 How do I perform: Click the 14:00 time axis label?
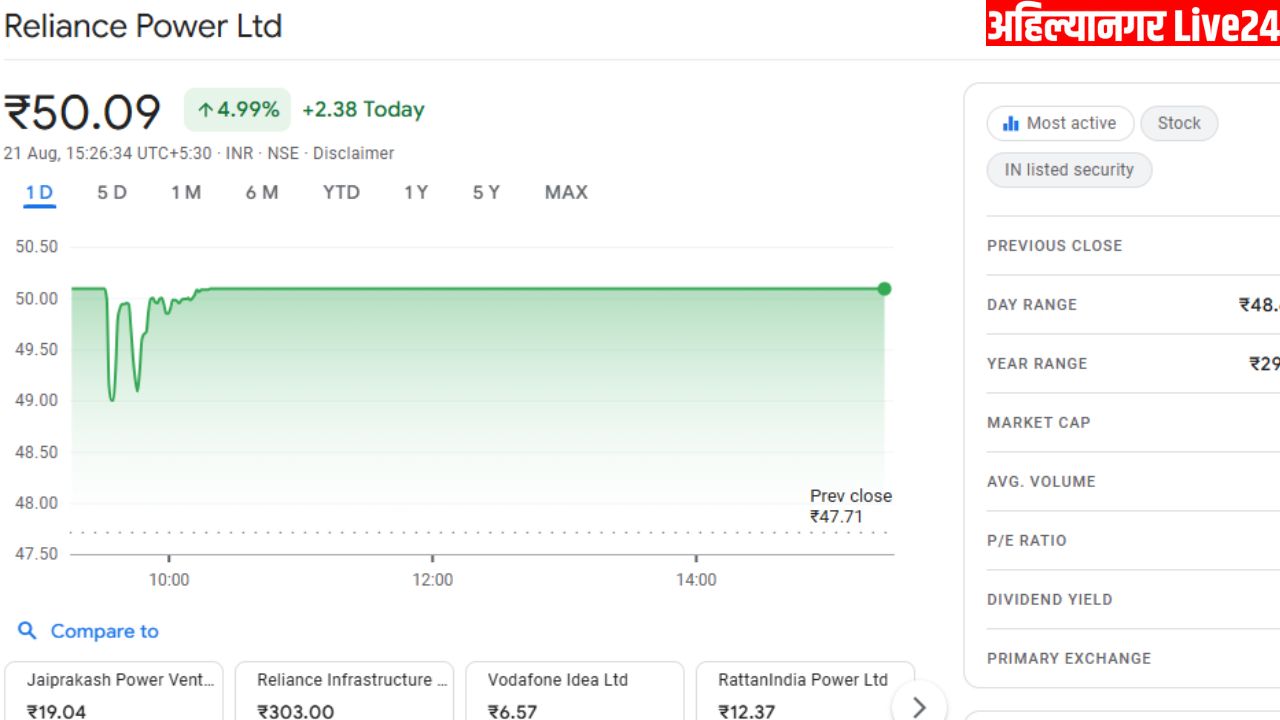pos(696,580)
